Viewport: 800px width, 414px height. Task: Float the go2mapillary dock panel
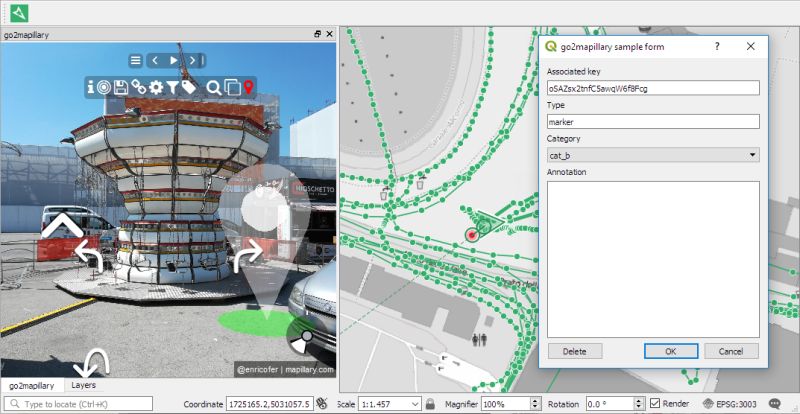[317, 34]
